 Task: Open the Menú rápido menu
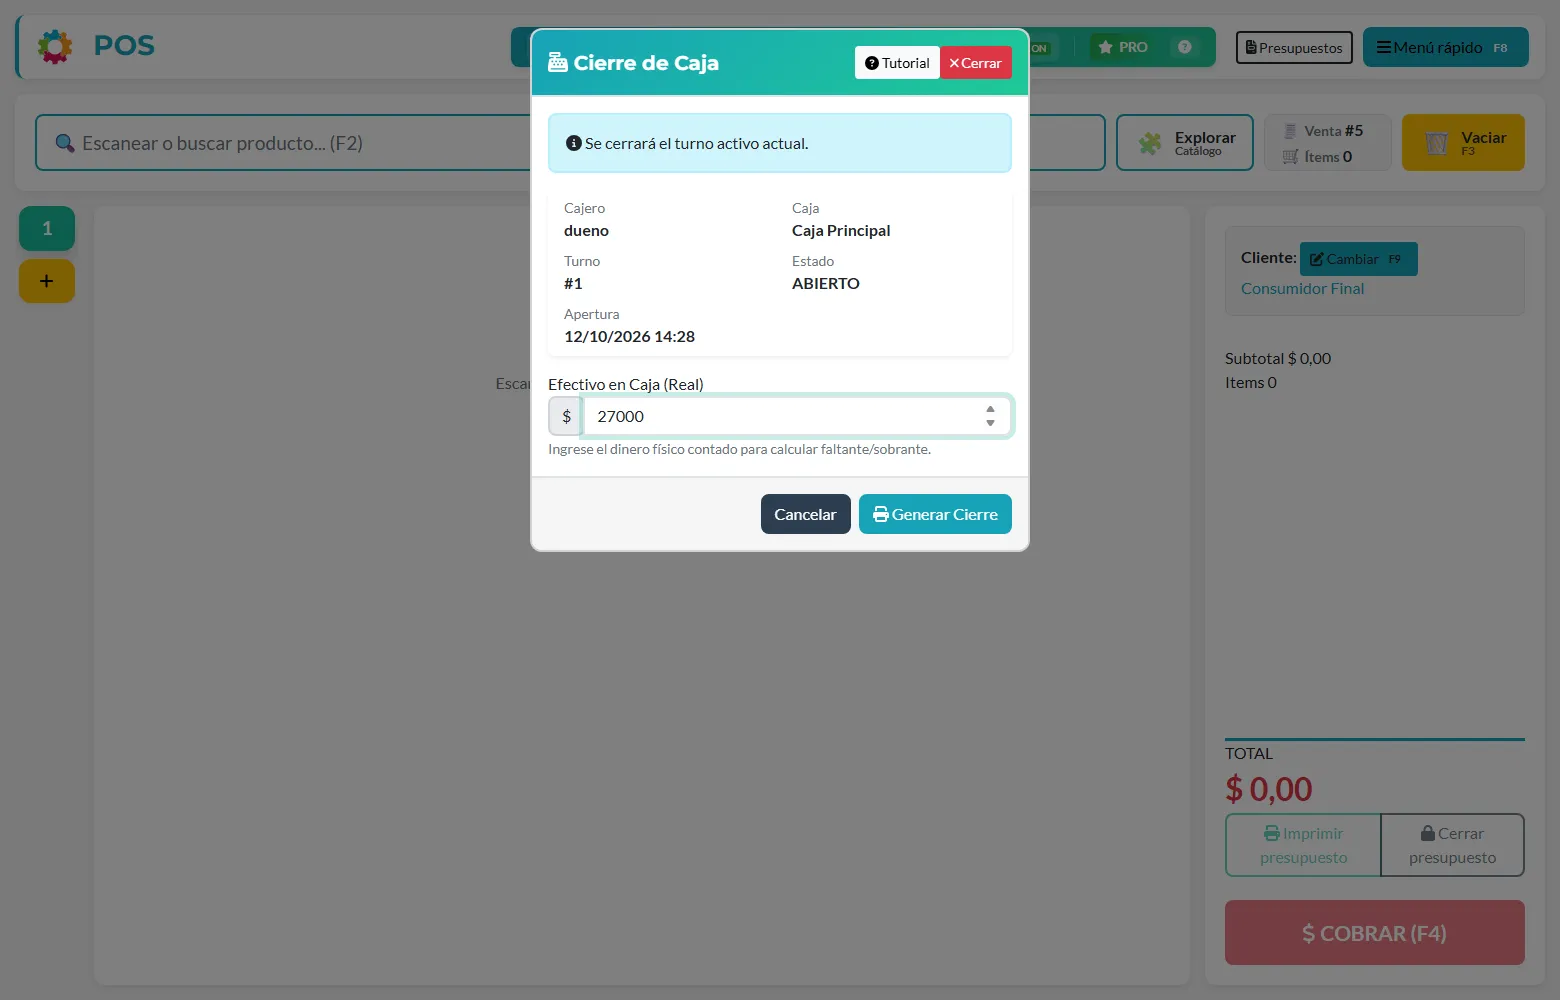1445,47
